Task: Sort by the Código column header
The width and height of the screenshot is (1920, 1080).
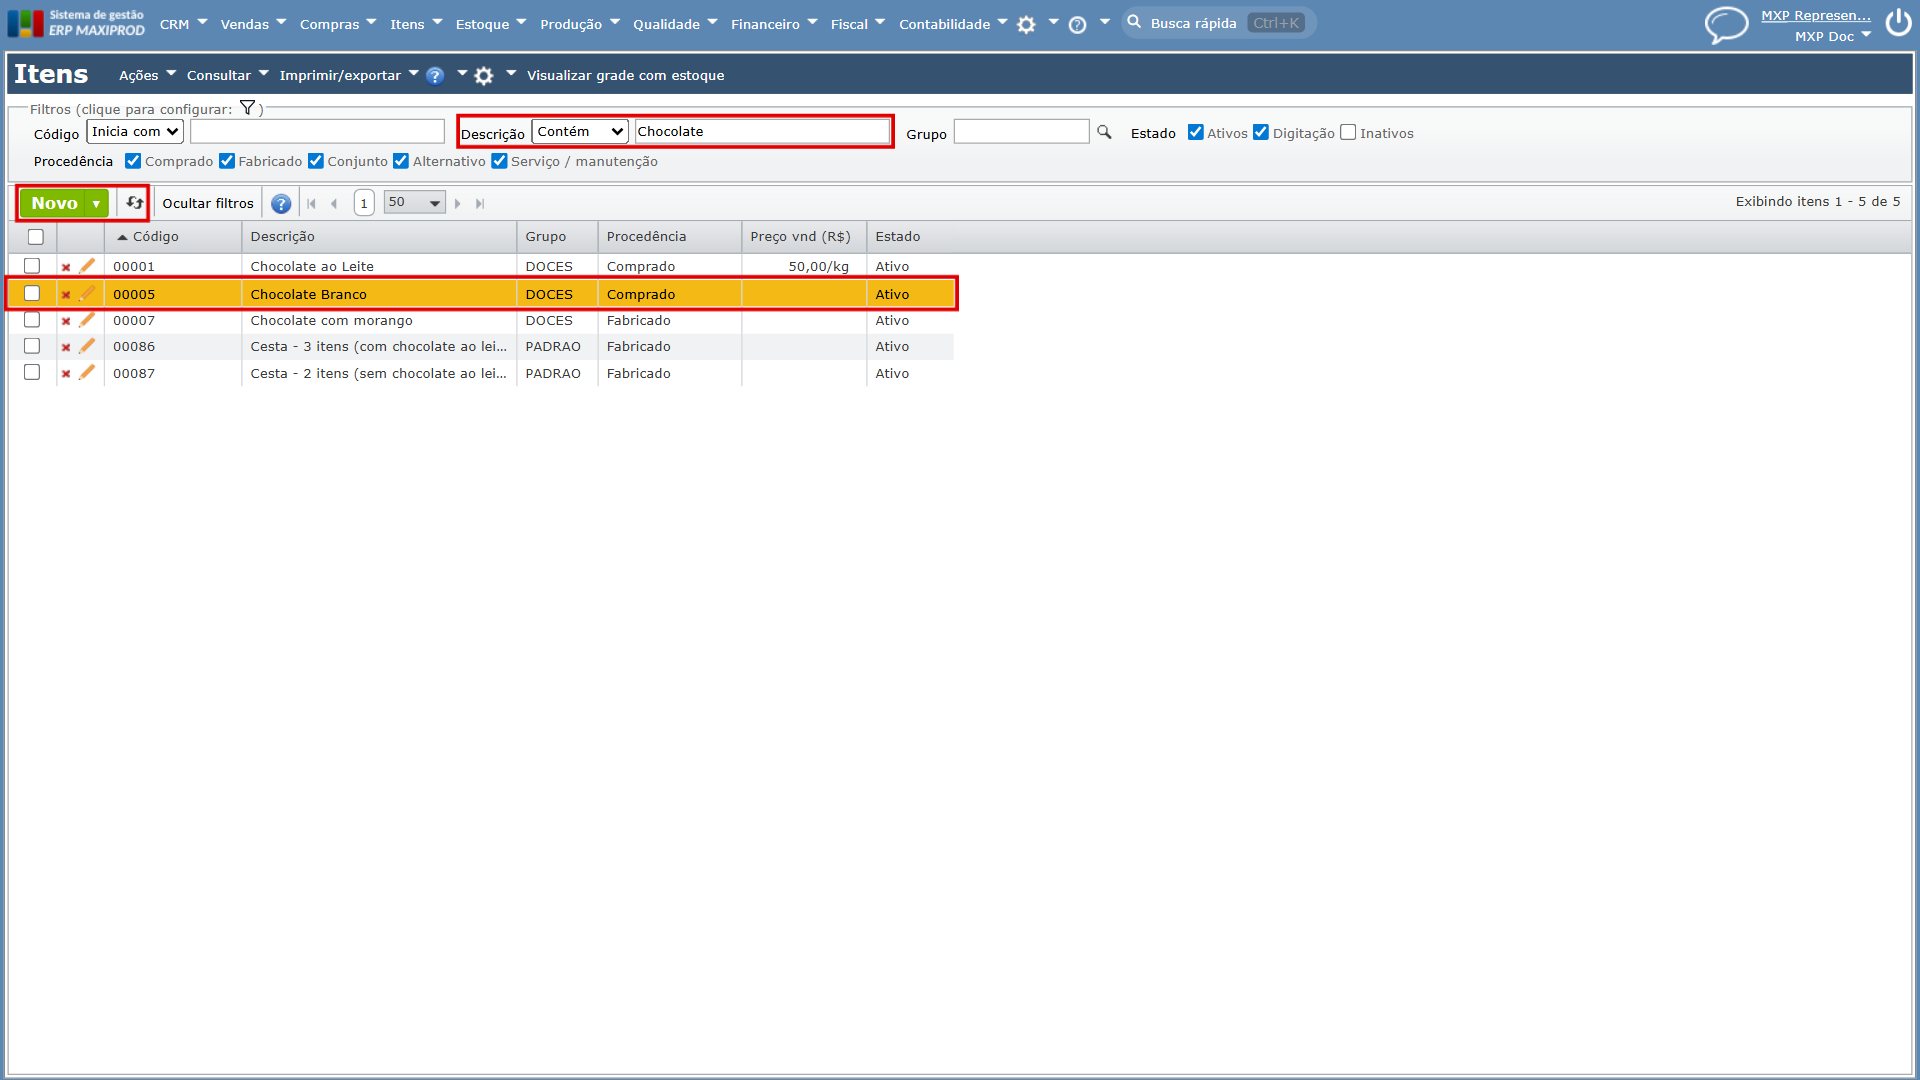Action: pos(156,237)
